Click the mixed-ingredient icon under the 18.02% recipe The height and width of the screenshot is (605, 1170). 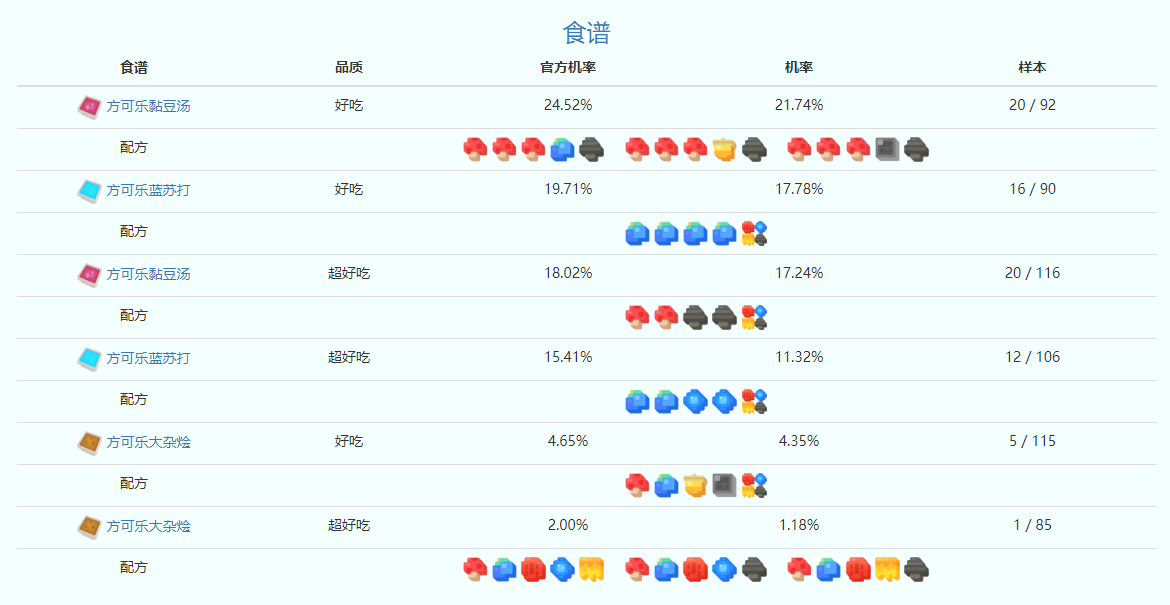point(754,317)
